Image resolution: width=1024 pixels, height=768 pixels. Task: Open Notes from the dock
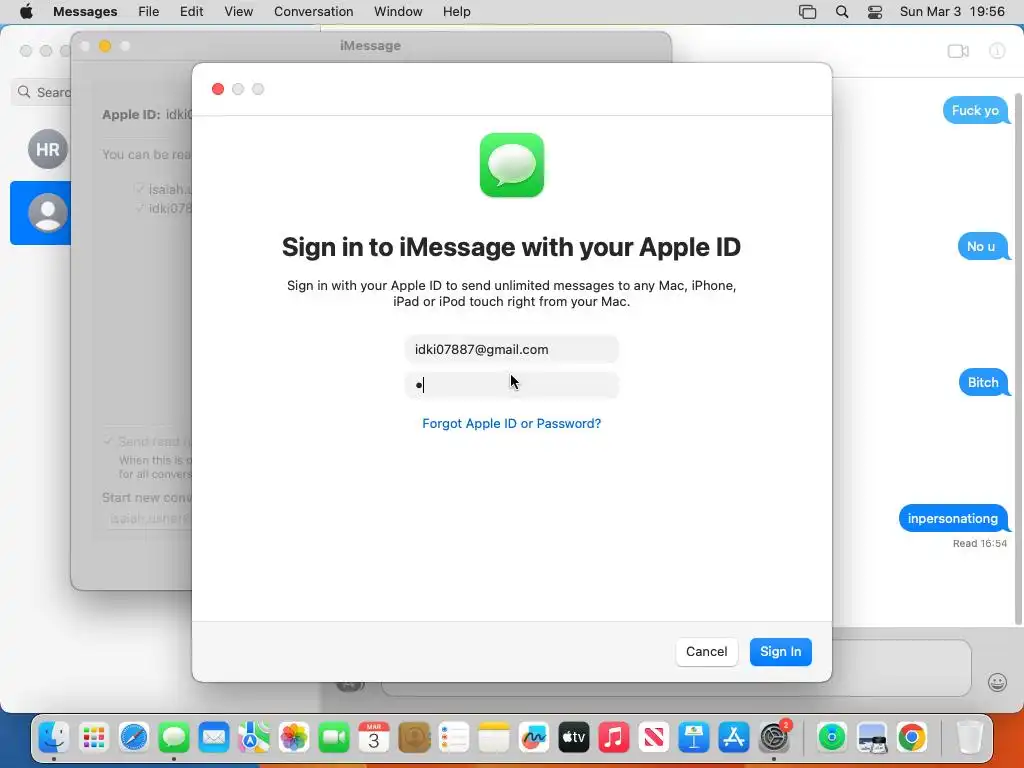tap(494, 738)
